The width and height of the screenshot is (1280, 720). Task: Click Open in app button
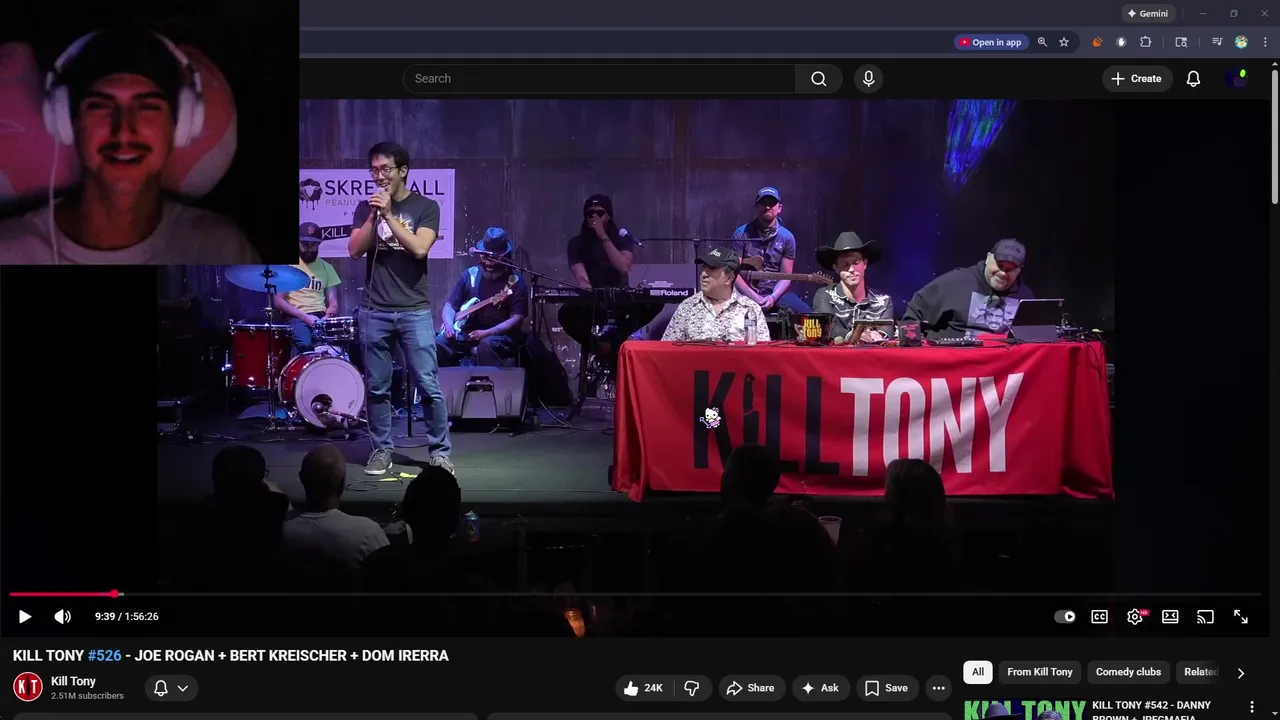pos(991,42)
